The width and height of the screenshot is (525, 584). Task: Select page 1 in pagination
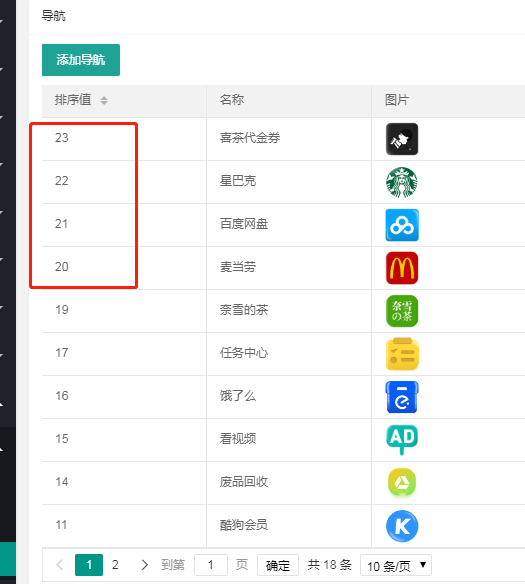(x=89, y=565)
